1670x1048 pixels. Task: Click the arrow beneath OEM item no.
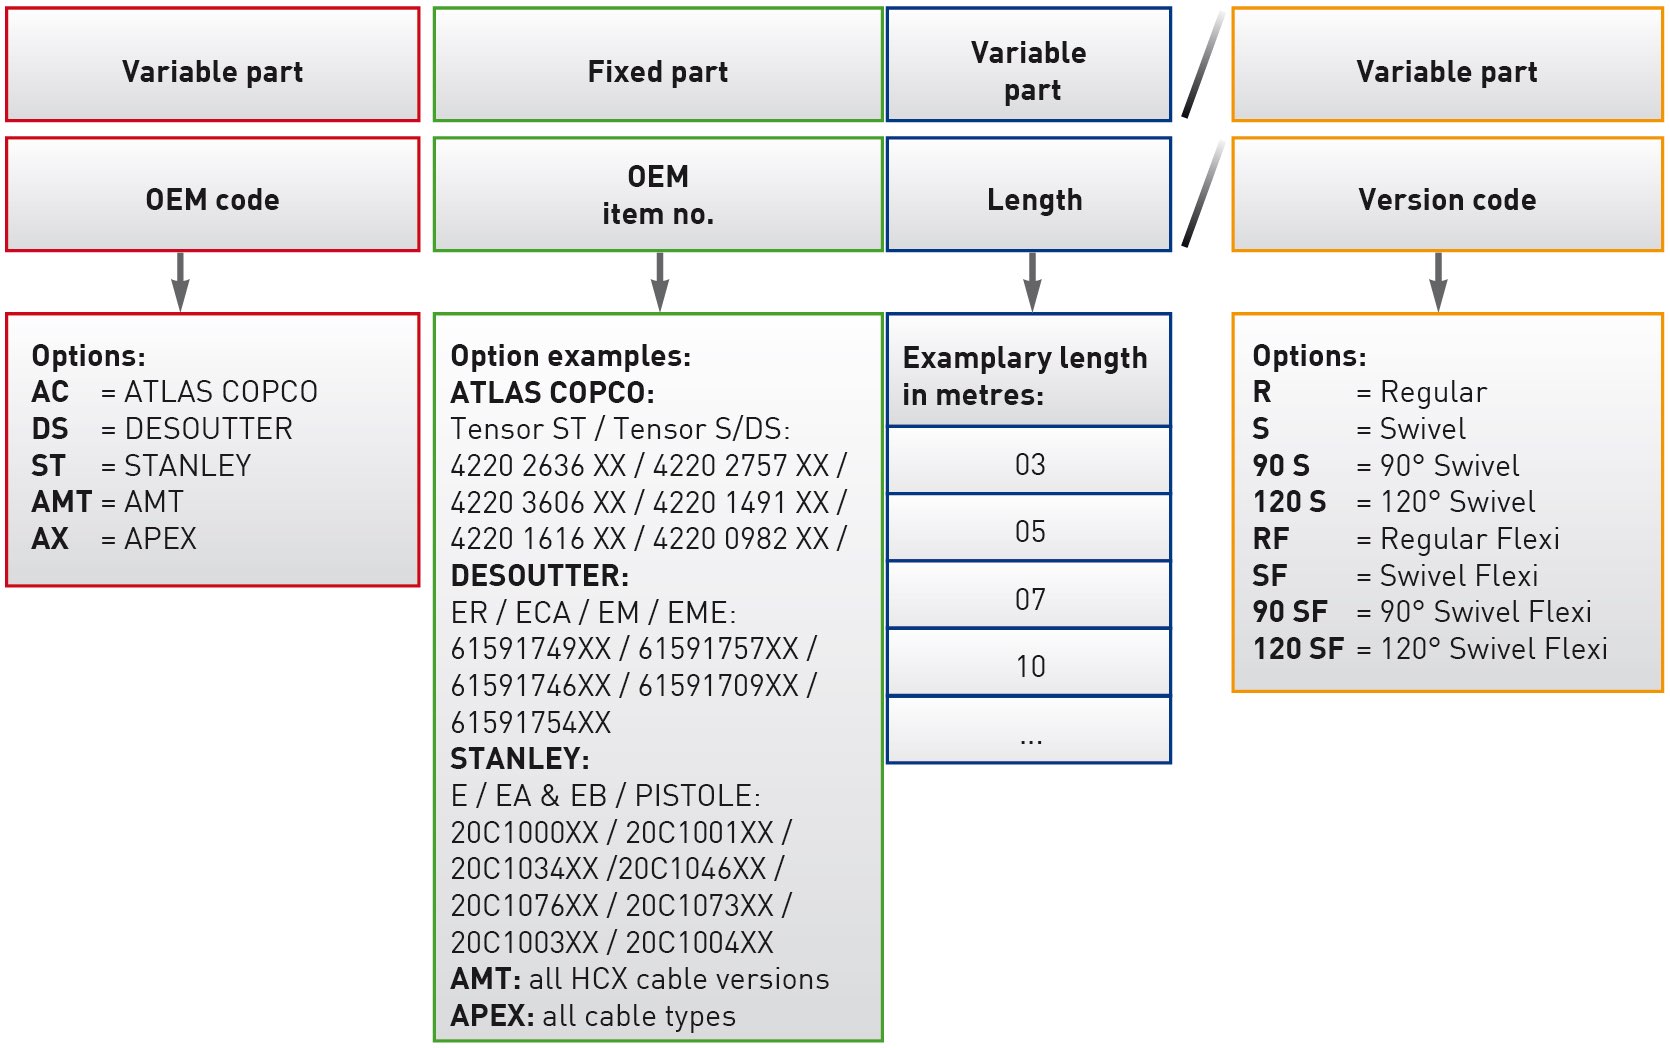point(659,282)
